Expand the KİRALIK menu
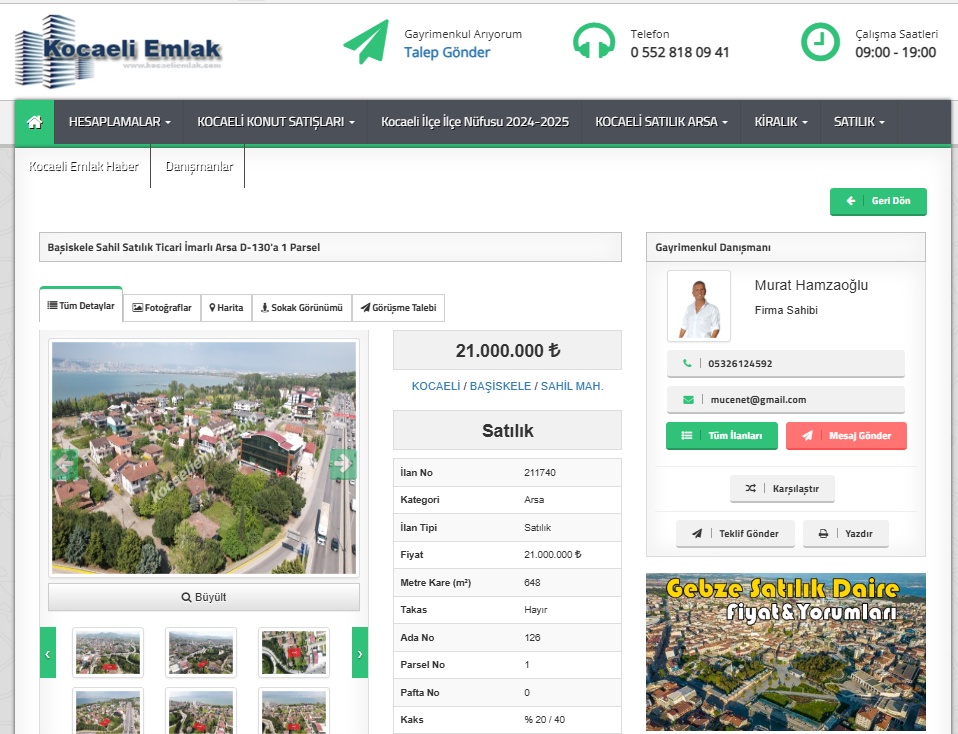This screenshot has width=958, height=734. (x=780, y=122)
